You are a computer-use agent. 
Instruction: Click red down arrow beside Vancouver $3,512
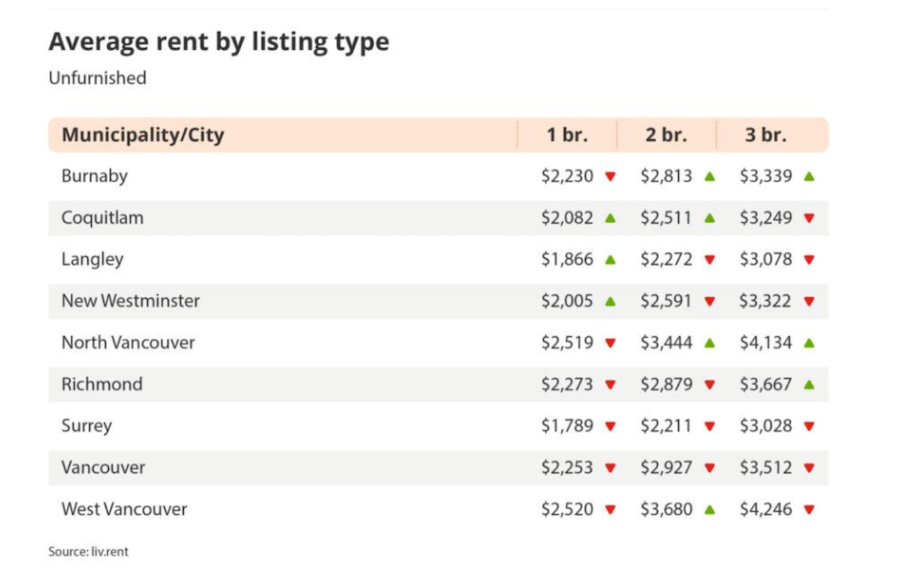tap(809, 468)
